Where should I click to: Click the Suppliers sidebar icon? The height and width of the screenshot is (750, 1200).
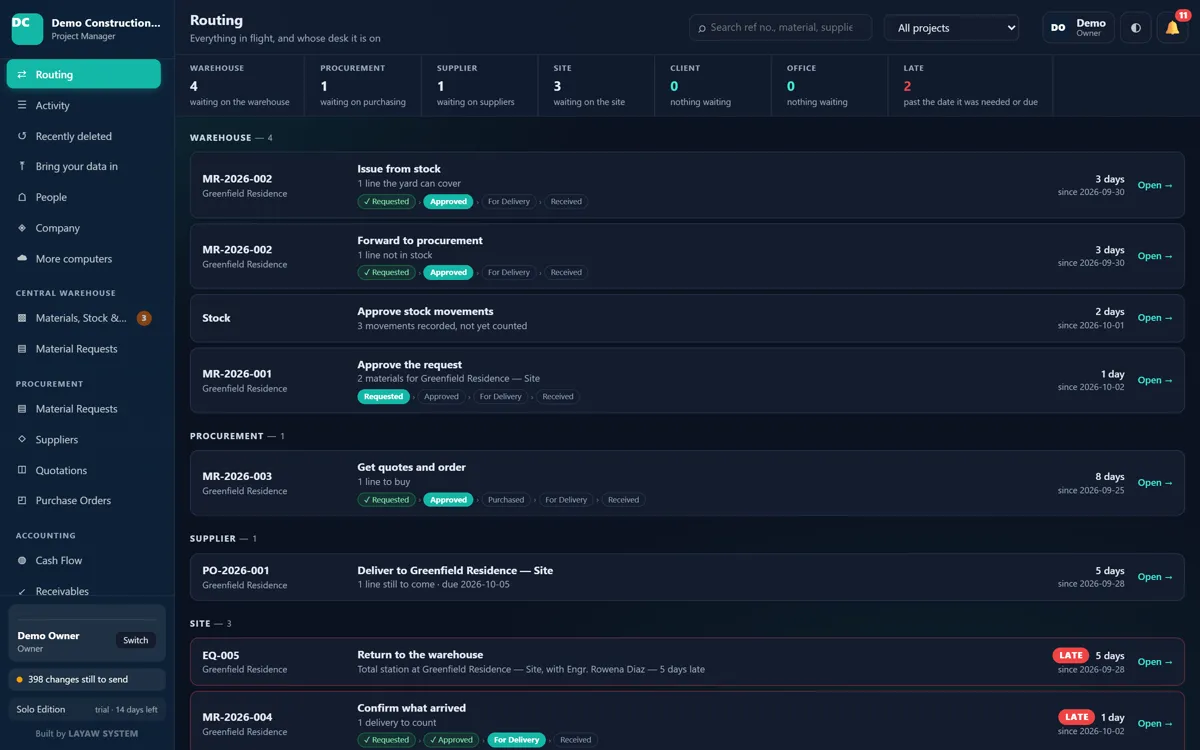22,439
